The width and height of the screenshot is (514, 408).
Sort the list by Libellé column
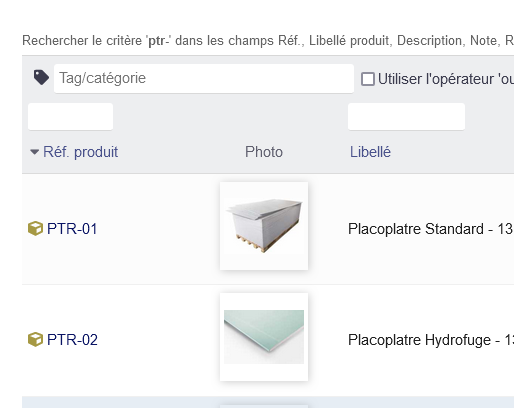click(x=370, y=152)
